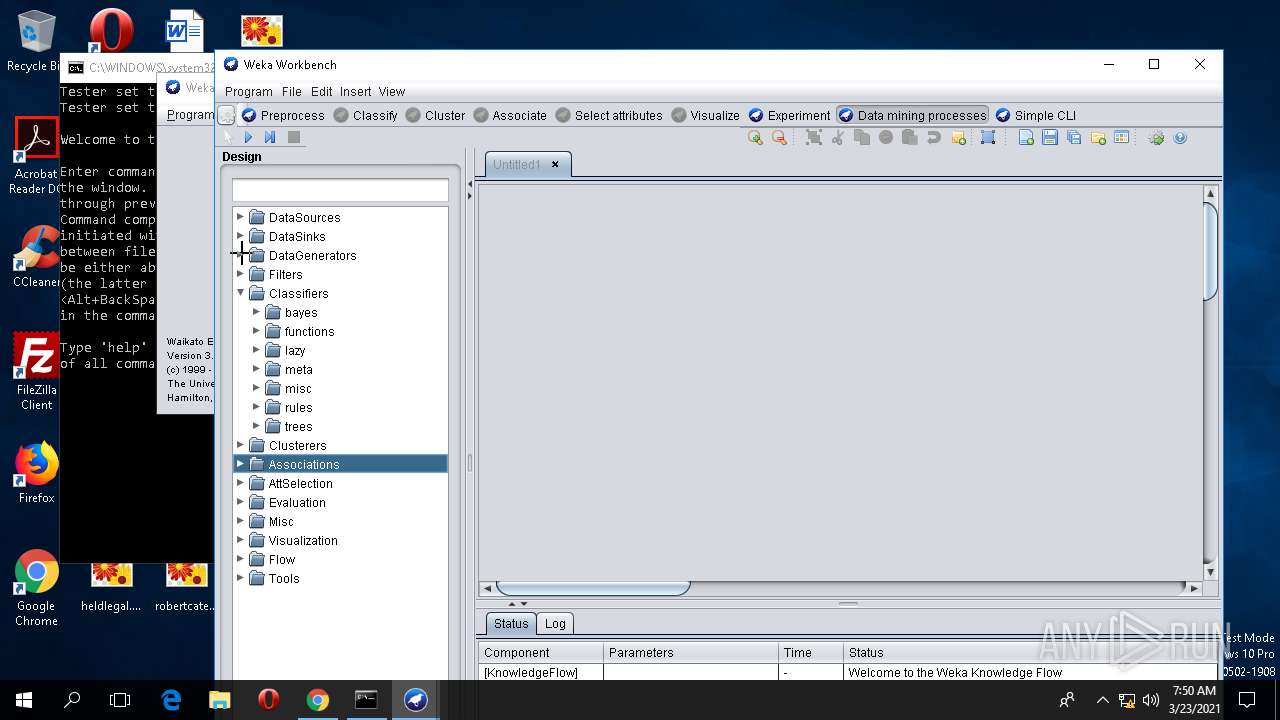The image size is (1280, 720).
Task: Select the Visualization folder in tree
Action: click(x=303, y=540)
